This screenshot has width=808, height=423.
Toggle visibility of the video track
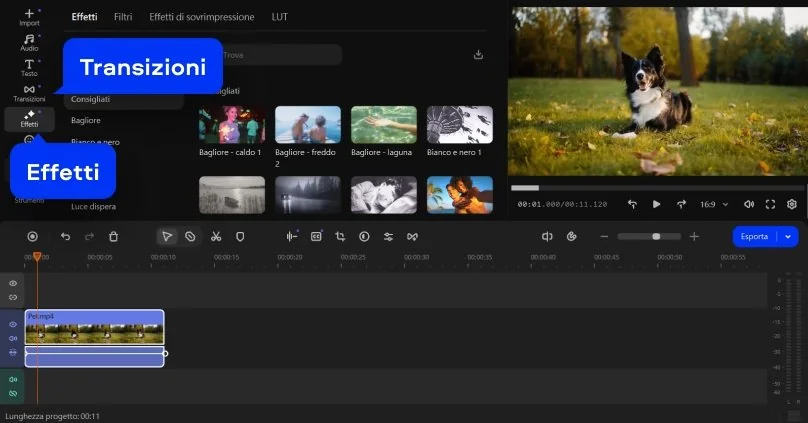coord(13,324)
